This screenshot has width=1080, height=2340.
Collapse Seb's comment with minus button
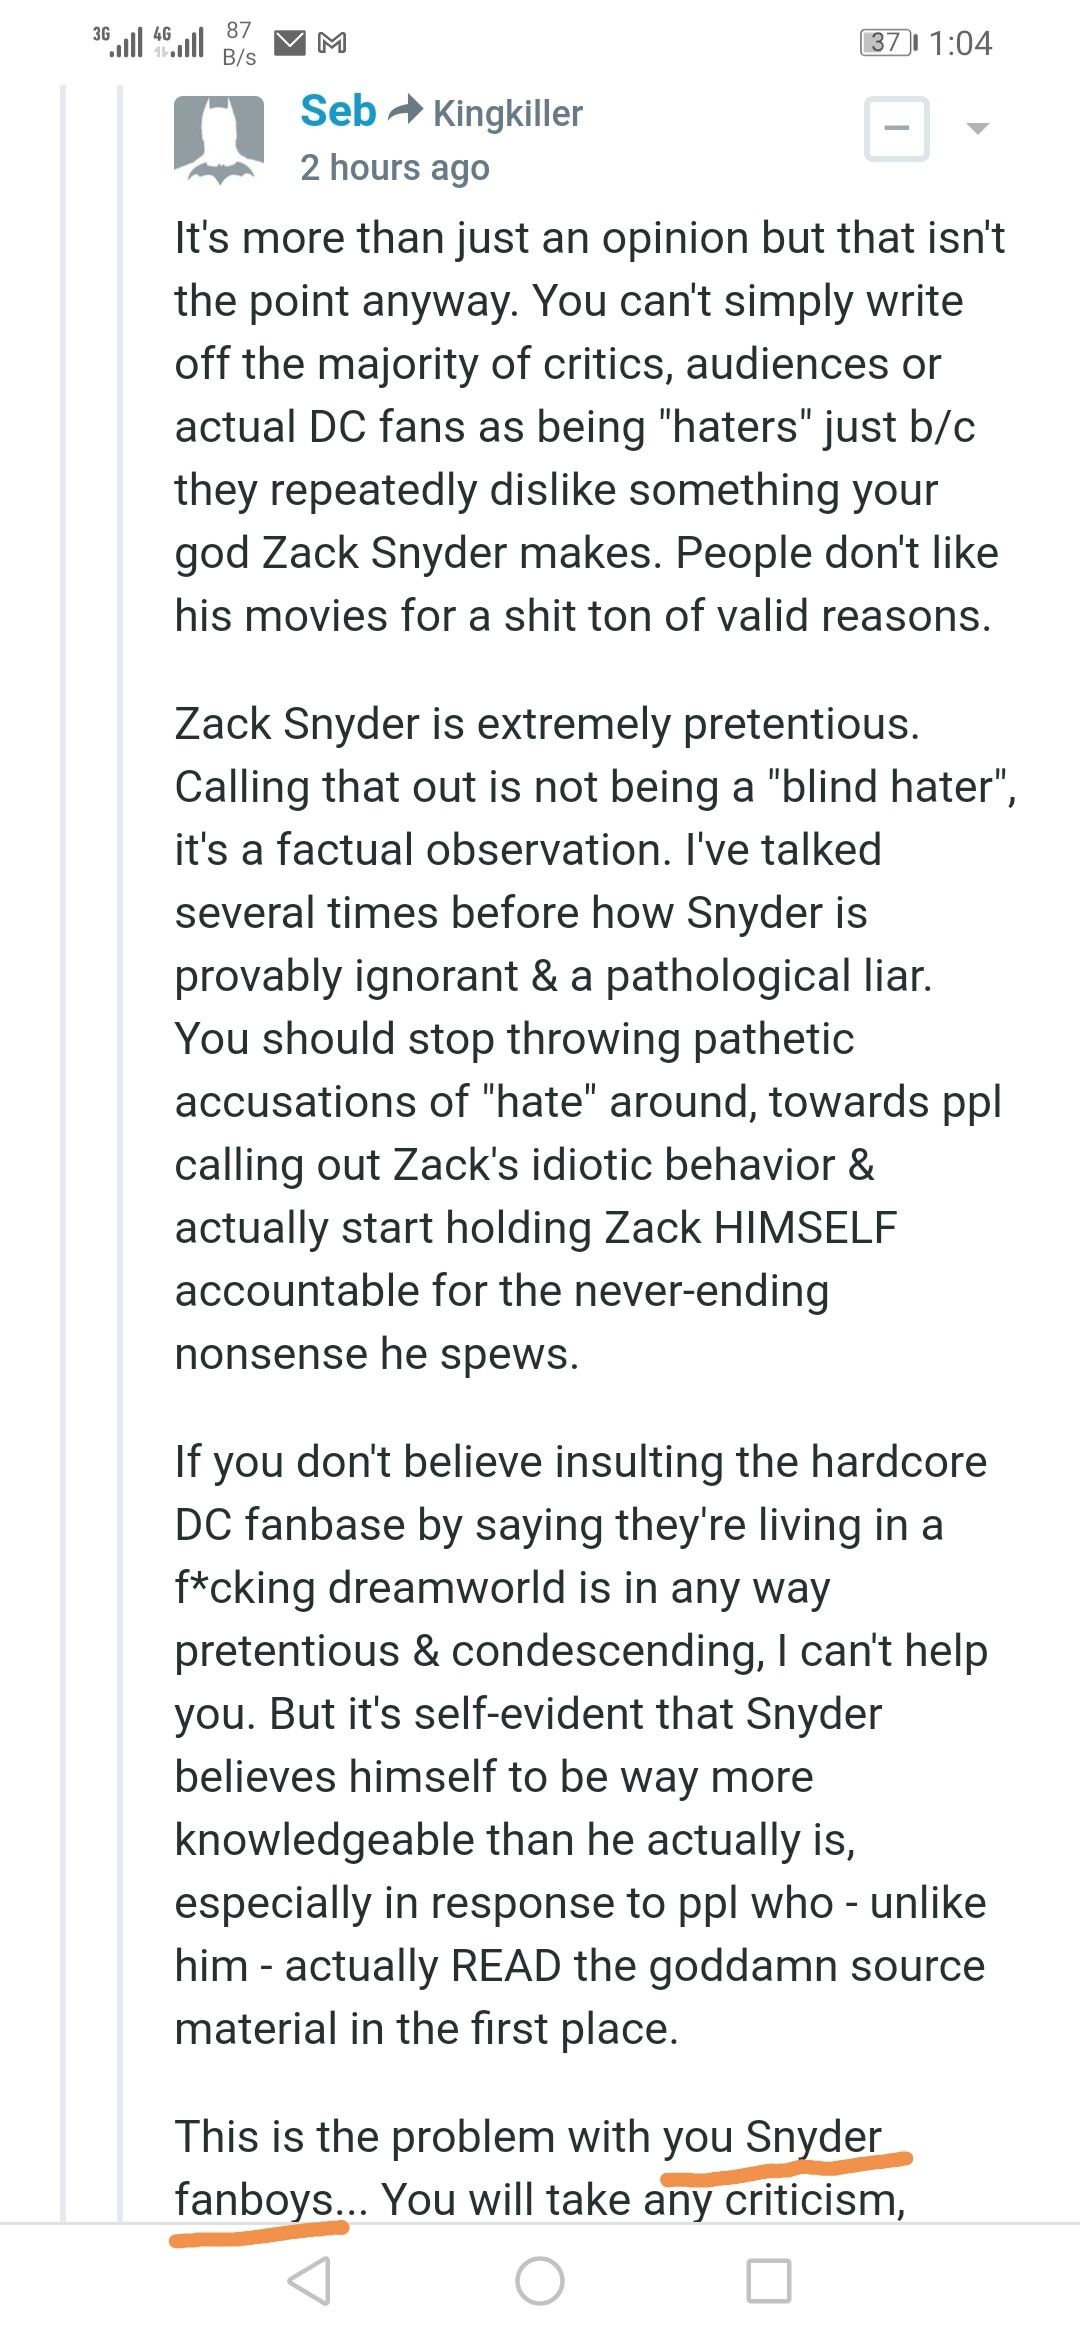[897, 128]
